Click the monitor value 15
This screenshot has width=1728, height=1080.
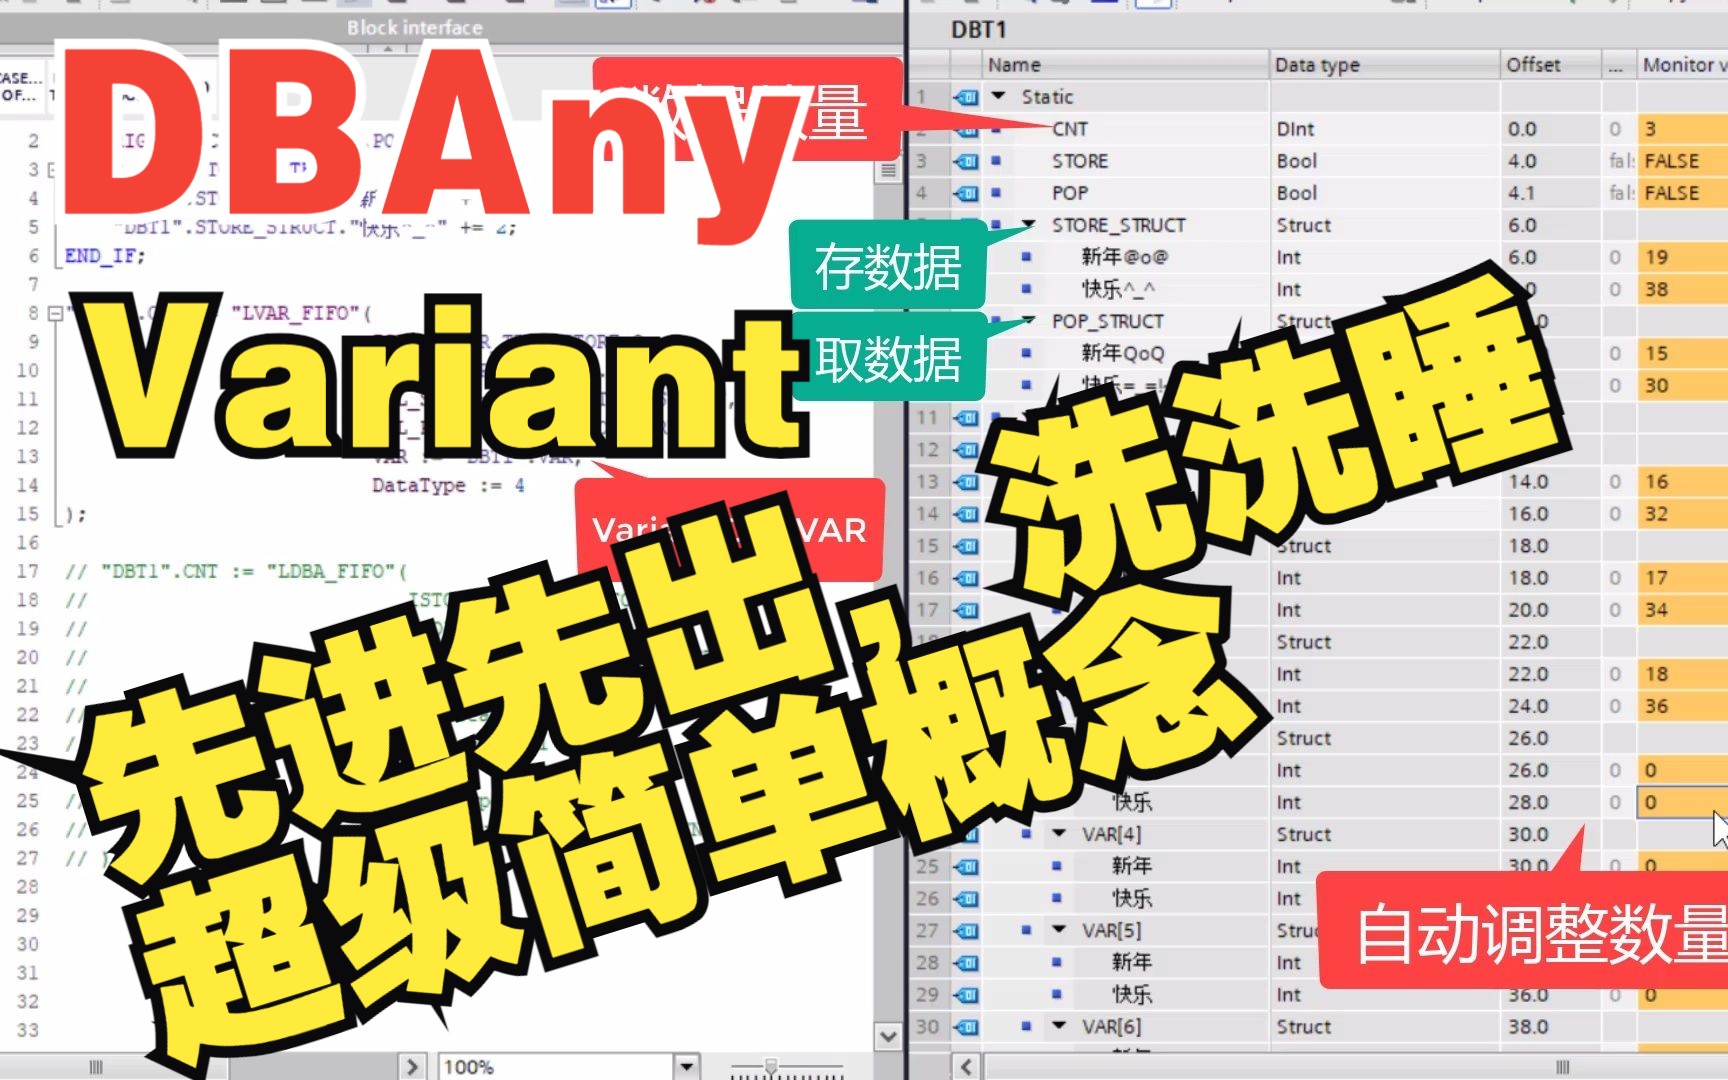coord(1682,353)
